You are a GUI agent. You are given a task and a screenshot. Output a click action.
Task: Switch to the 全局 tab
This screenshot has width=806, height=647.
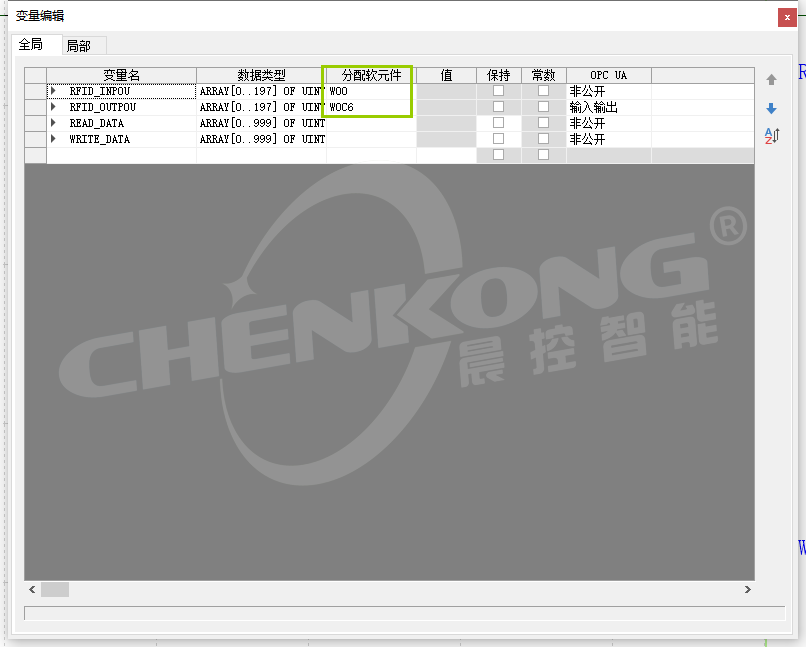click(x=31, y=45)
